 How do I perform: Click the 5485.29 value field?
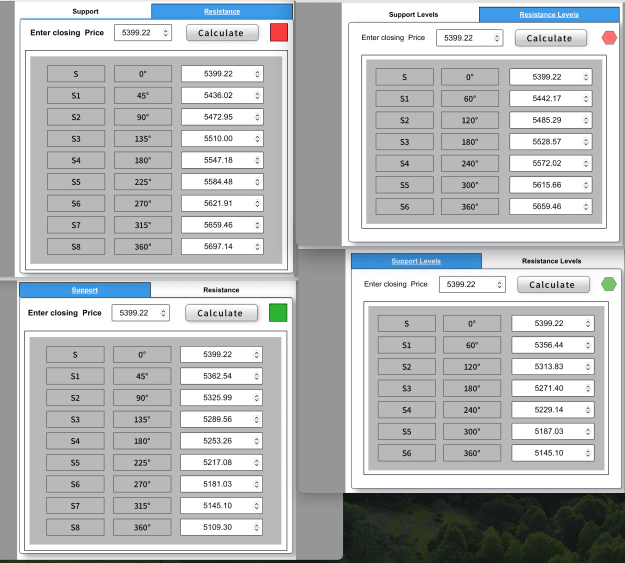pyautogui.click(x=550, y=120)
